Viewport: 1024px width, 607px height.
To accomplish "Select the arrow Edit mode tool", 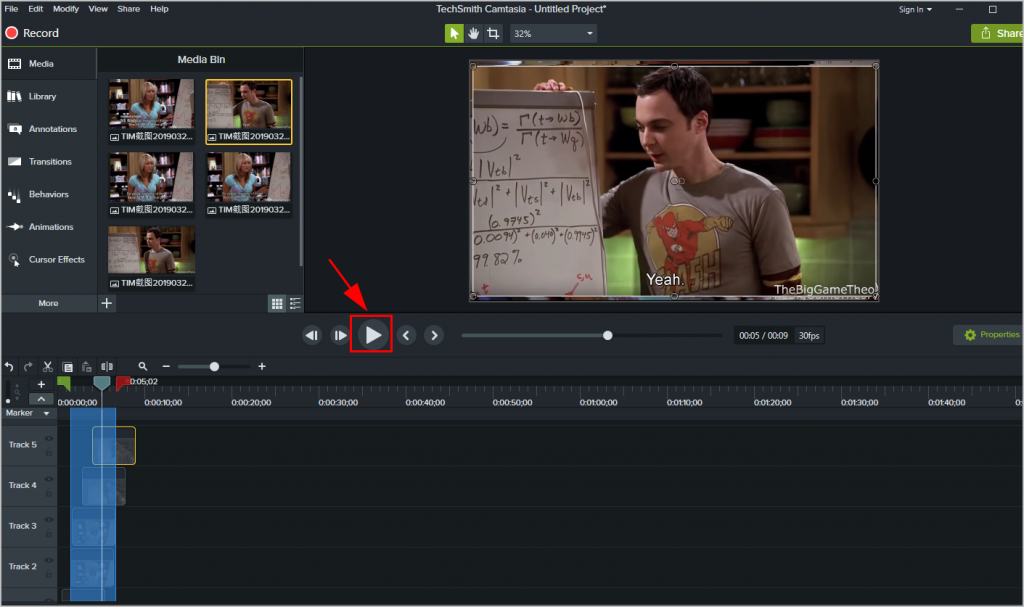I will coord(454,33).
